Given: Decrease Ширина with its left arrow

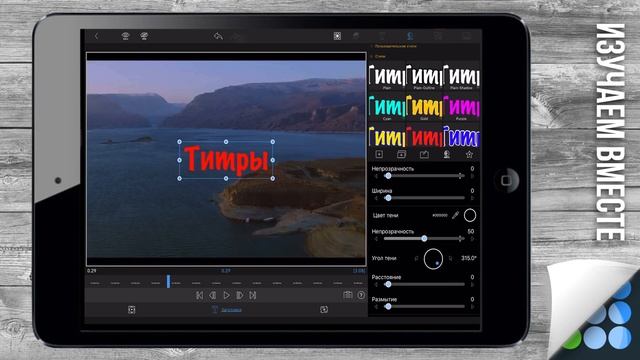Looking at the screenshot, I should pyautogui.click(x=376, y=198).
